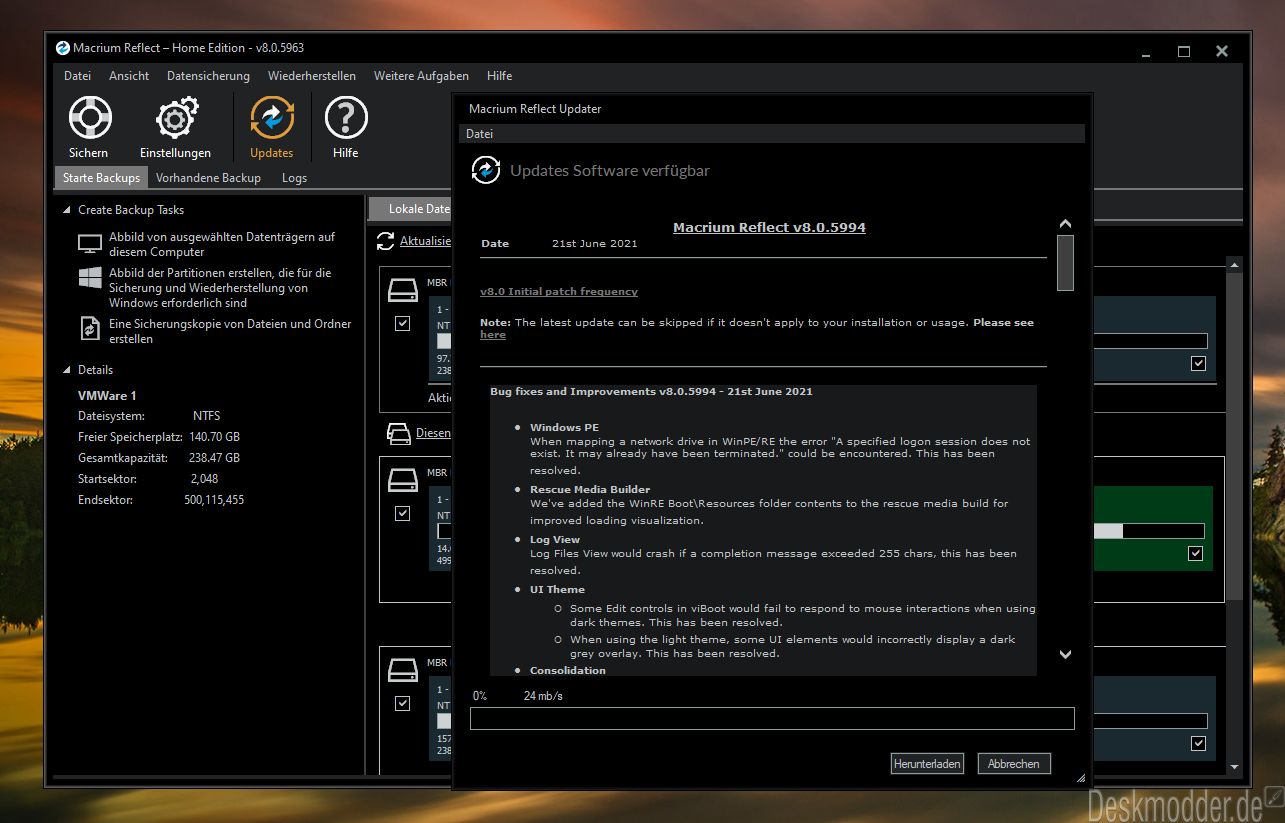
Task: Click the Herunterladen button
Action: point(927,764)
